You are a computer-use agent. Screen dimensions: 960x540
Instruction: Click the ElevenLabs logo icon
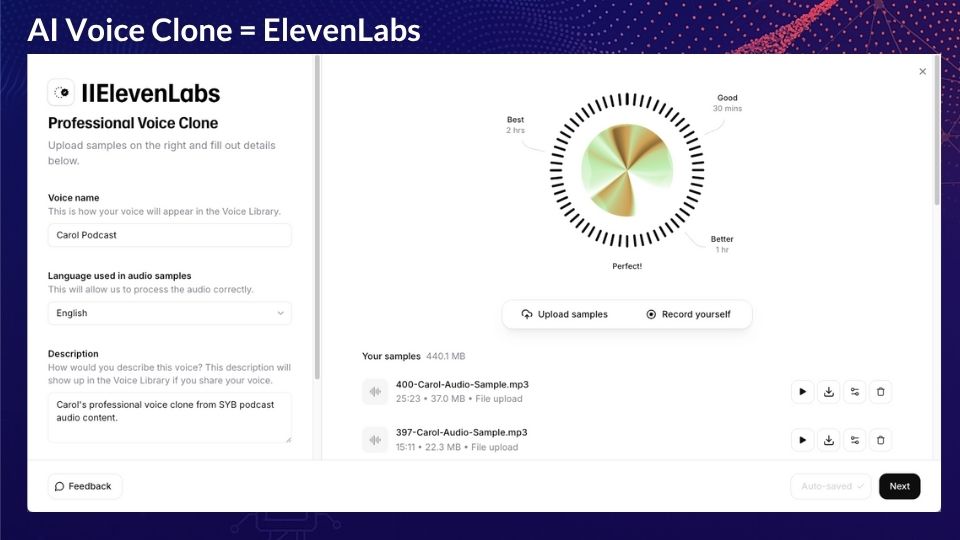(61, 92)
